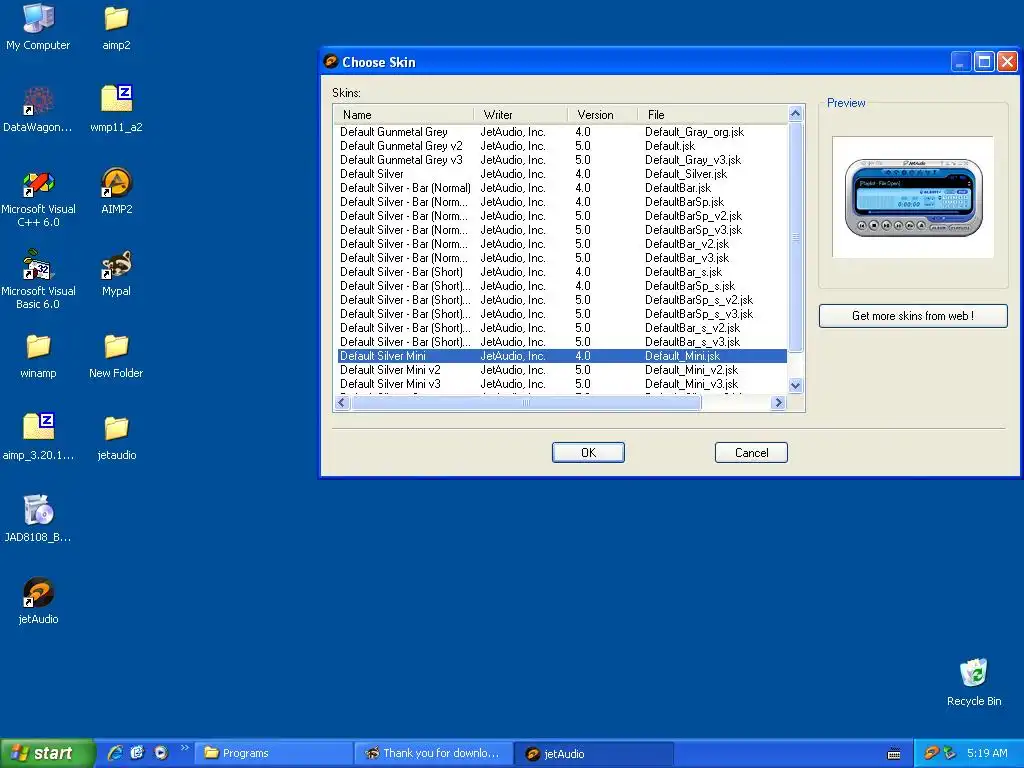
Task: Click the horizontal scroll right arrow
Action: pyautogui.click(x=778, y=402)
